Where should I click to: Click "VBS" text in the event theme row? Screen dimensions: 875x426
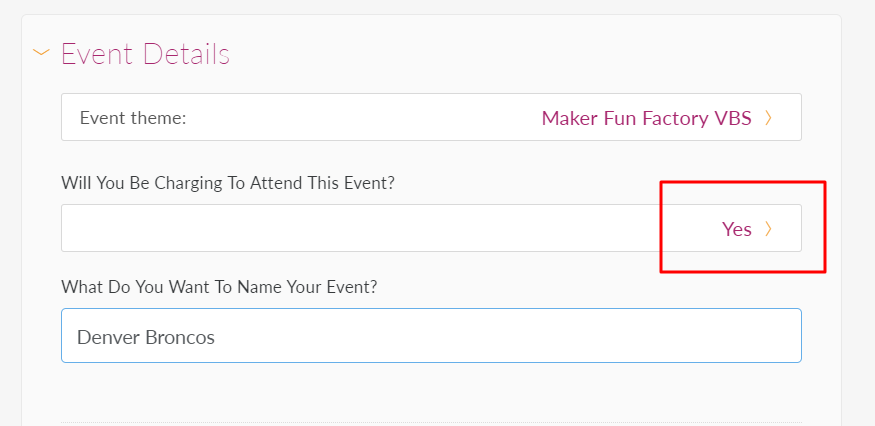[731, 118]
